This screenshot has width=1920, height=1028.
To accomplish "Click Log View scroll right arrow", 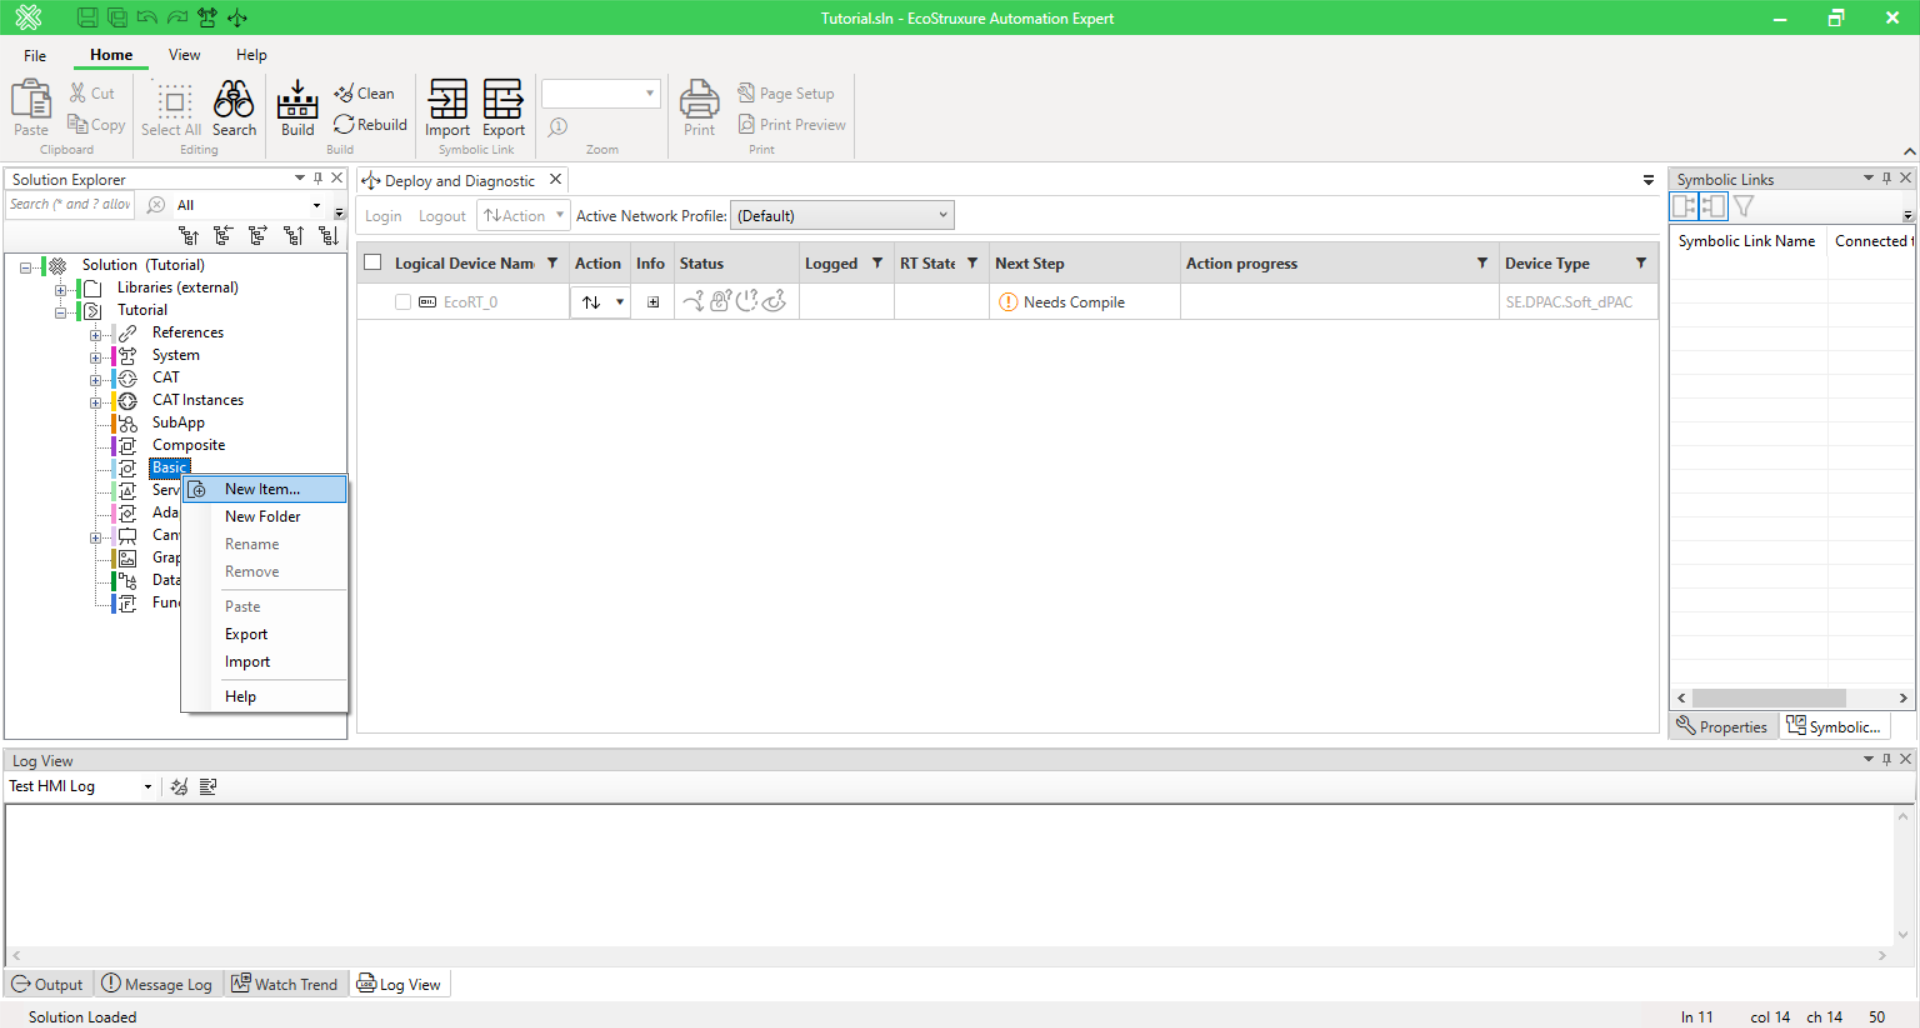I will (x=1882, y=956).
